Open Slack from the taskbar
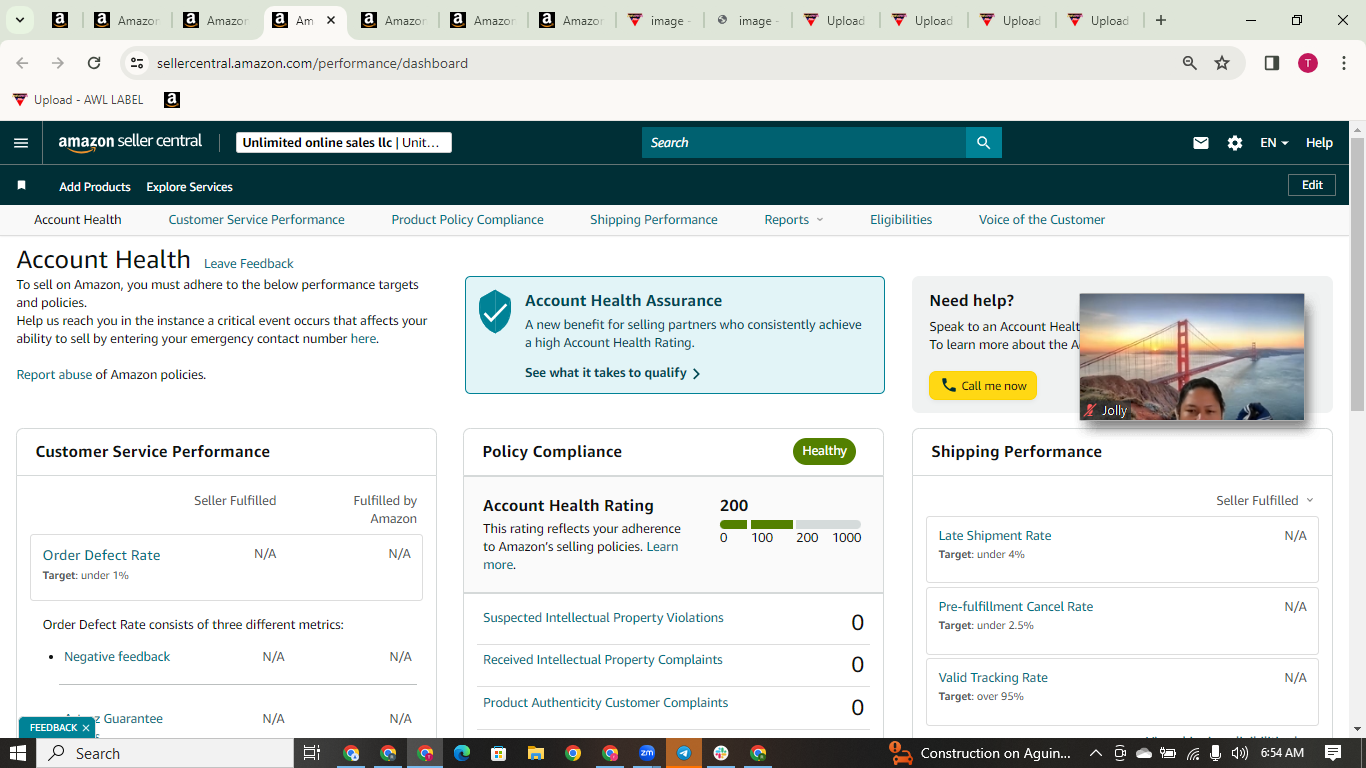This screenshot has height=768, width=1366. tap(721, 753)
